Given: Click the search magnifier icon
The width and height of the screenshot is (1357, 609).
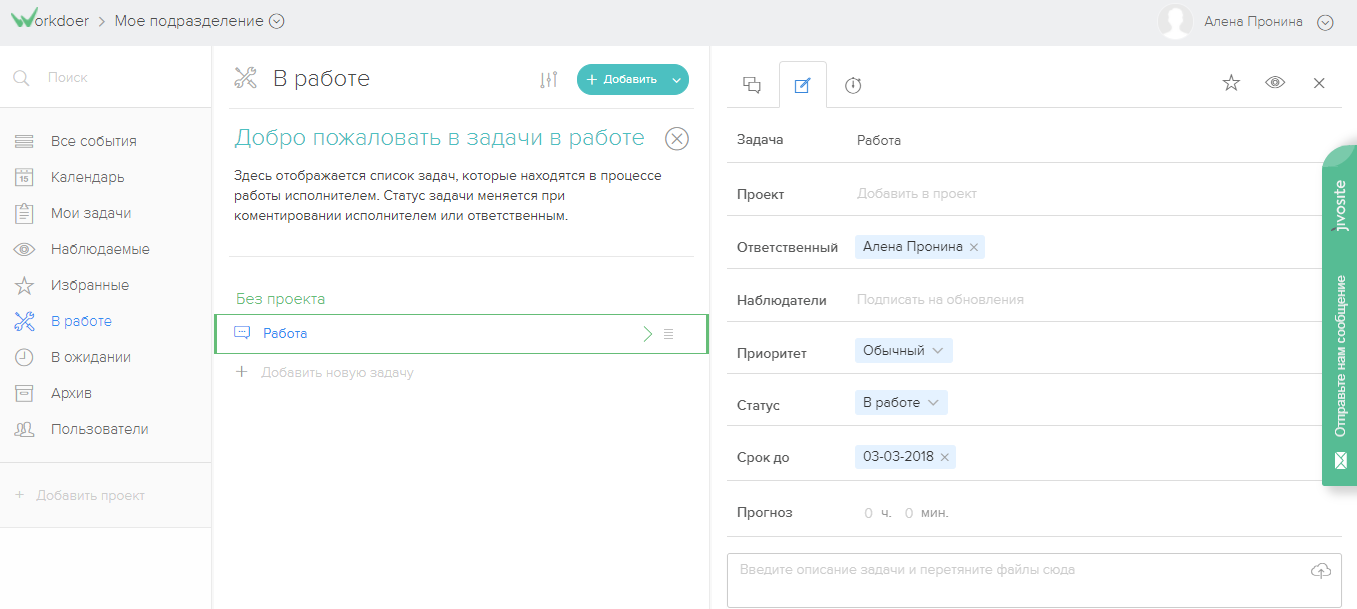Looking at the screenshot, I should click(22, 77).
